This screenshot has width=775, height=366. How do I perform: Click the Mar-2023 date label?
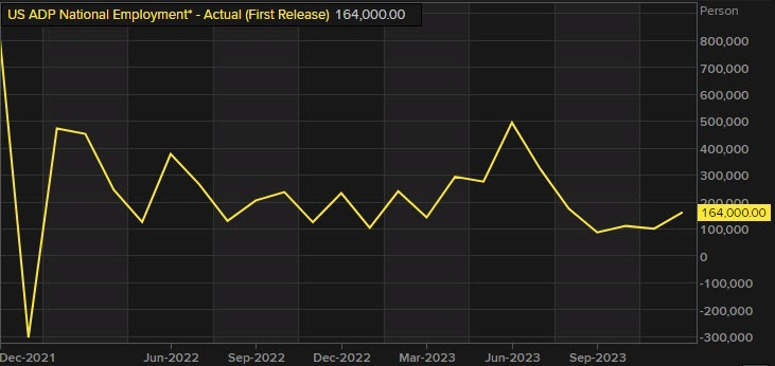(427, 356)
